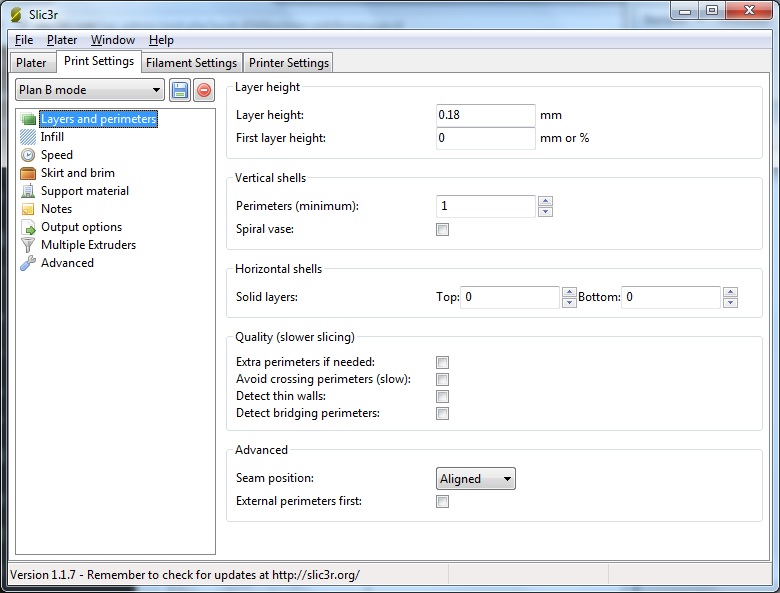
Task: Open Support material settings
Action: click(x=85, y=191)
